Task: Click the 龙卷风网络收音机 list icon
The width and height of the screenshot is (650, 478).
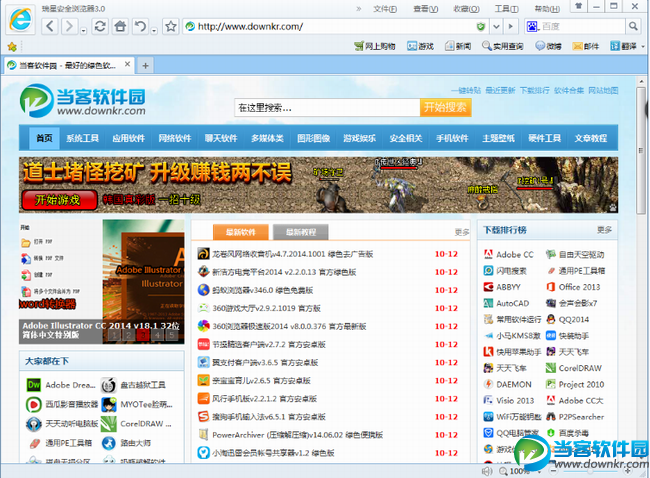Action: click(x=203, y=254)
